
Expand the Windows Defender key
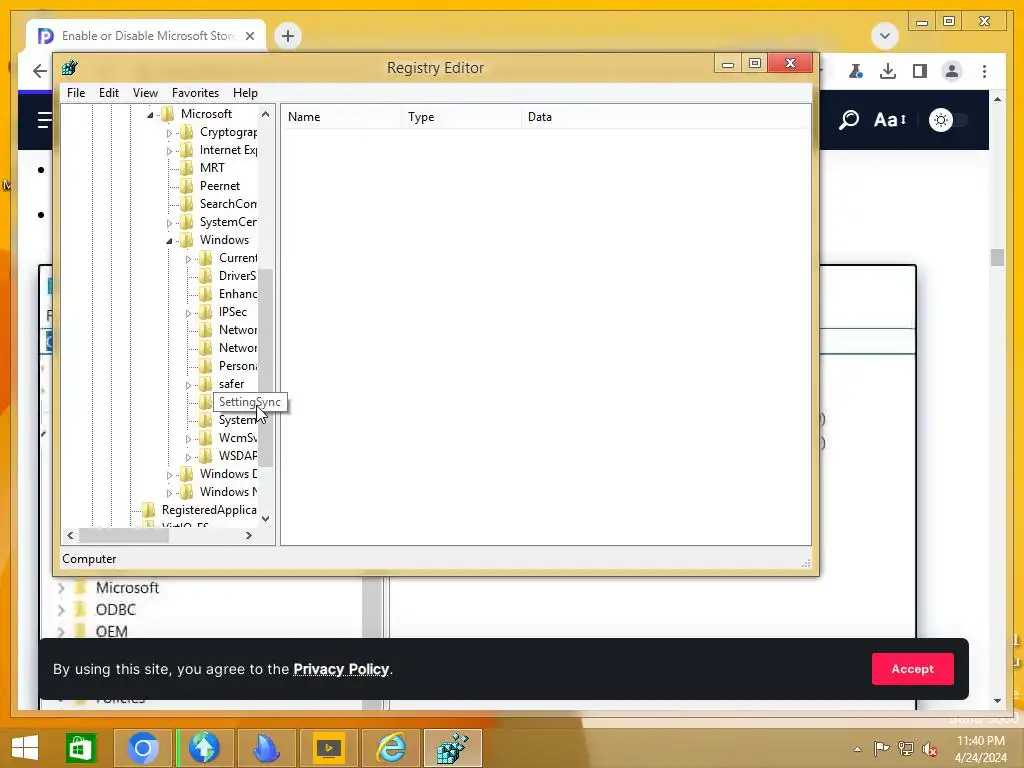169,475
